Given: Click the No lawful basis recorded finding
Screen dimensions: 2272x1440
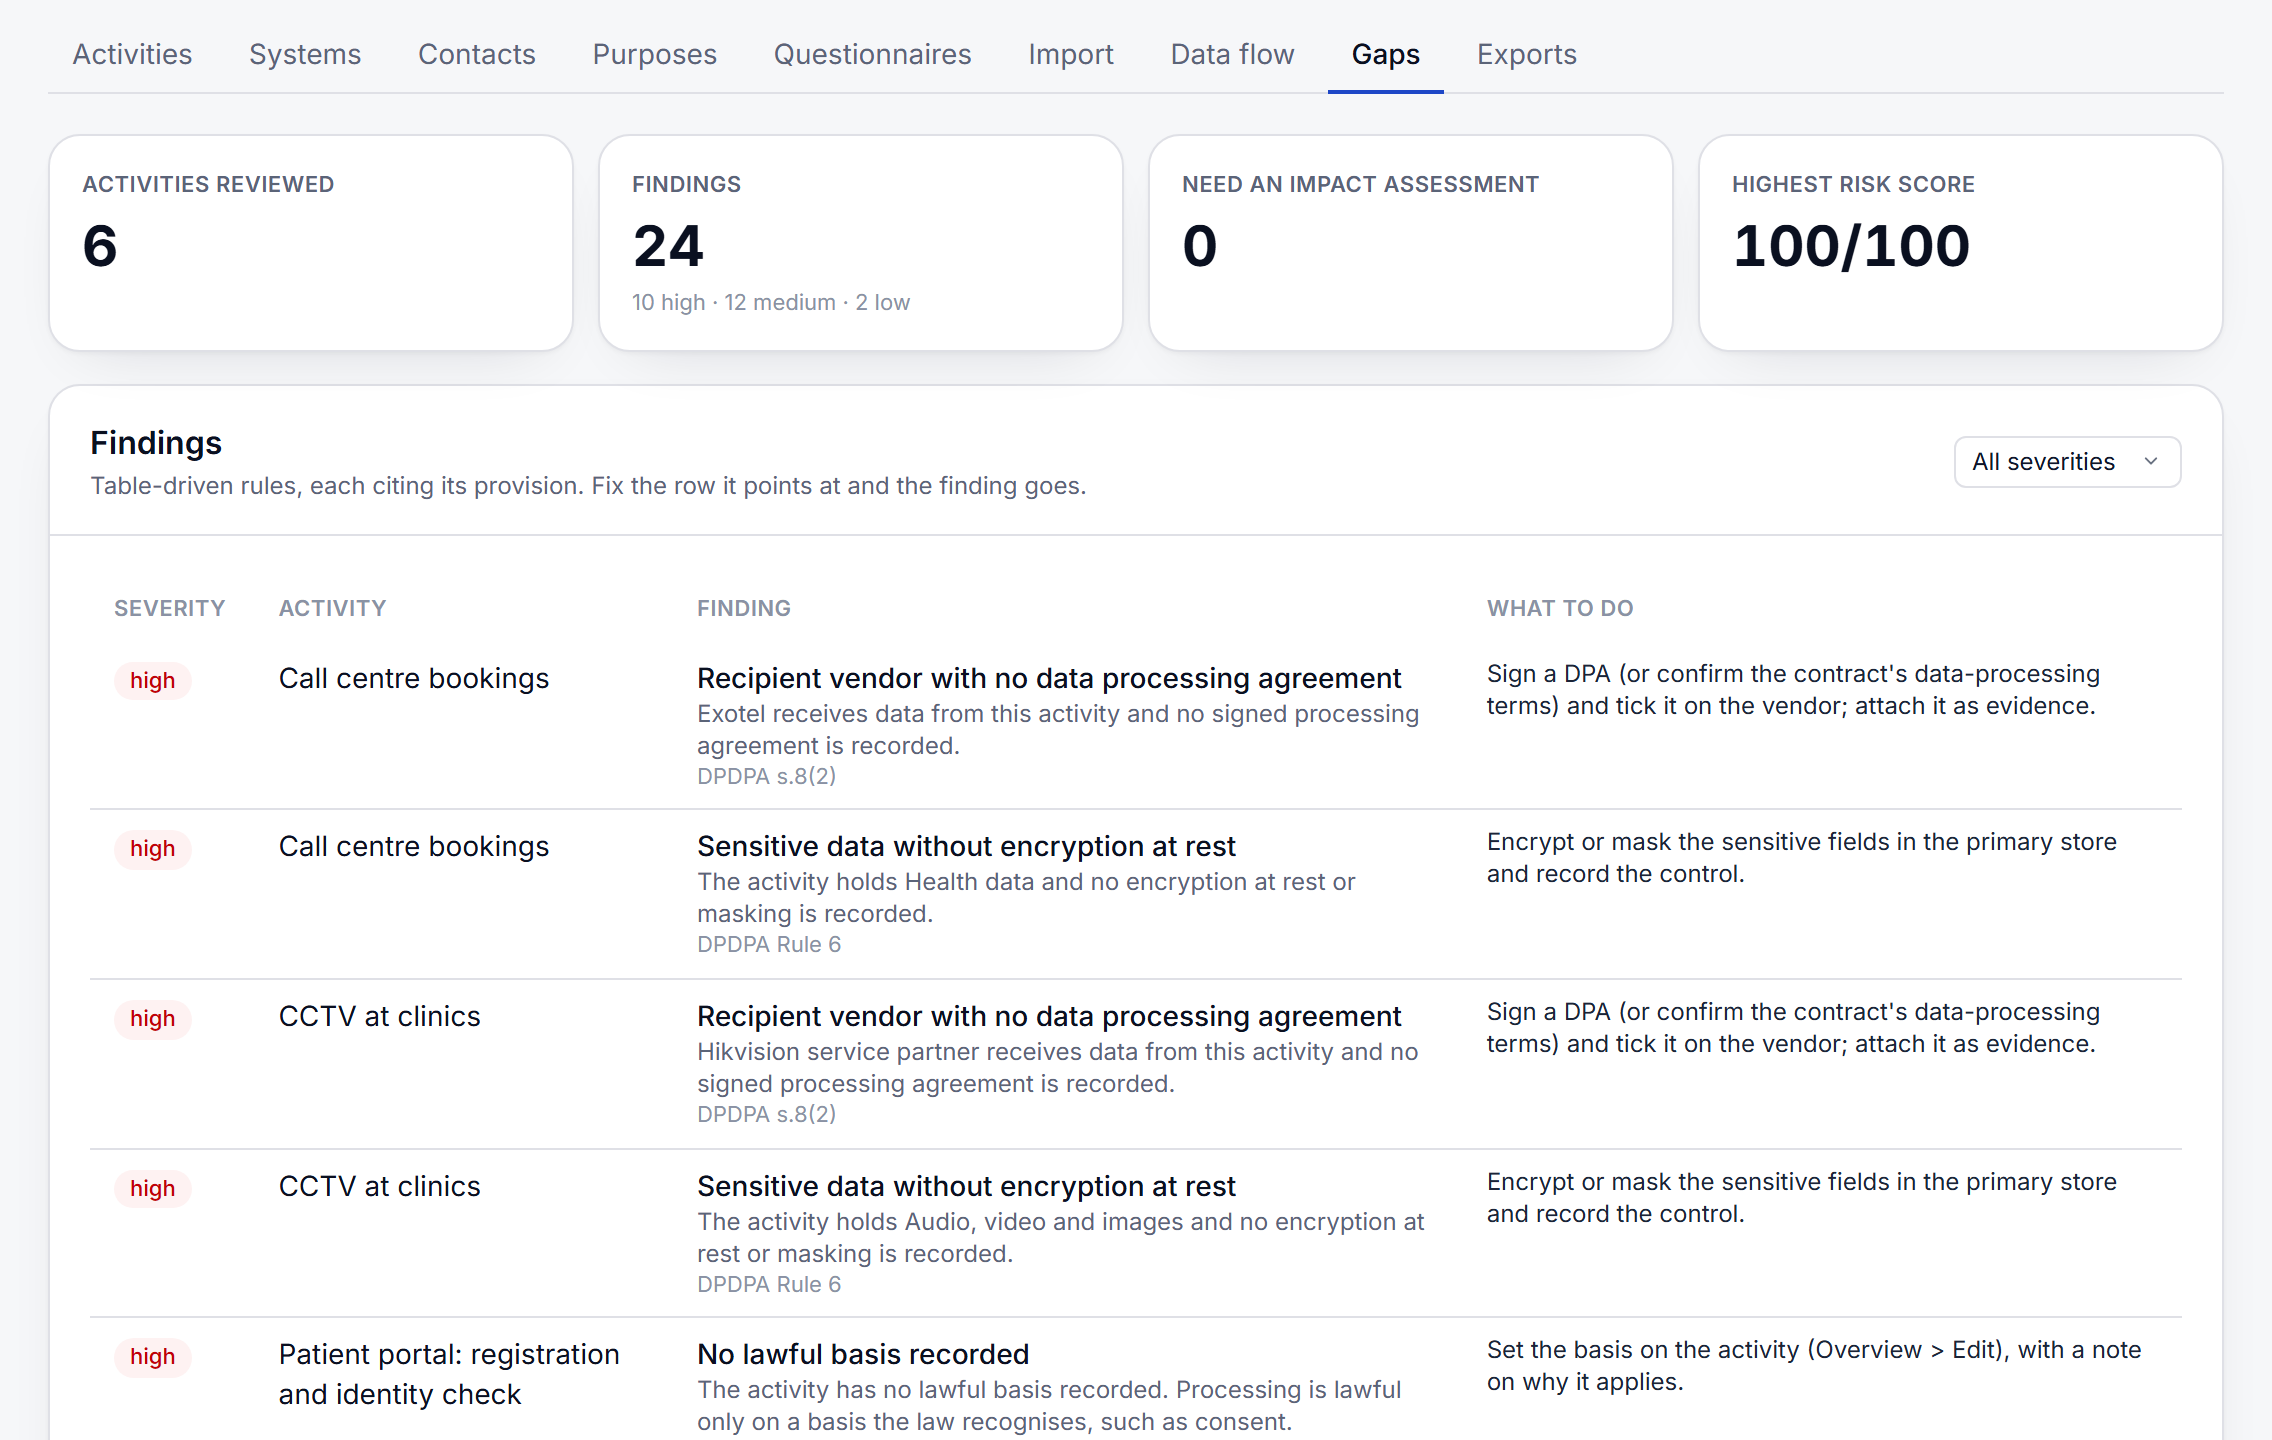Looking at the screenshot, I should click(x=863, y=1354).
